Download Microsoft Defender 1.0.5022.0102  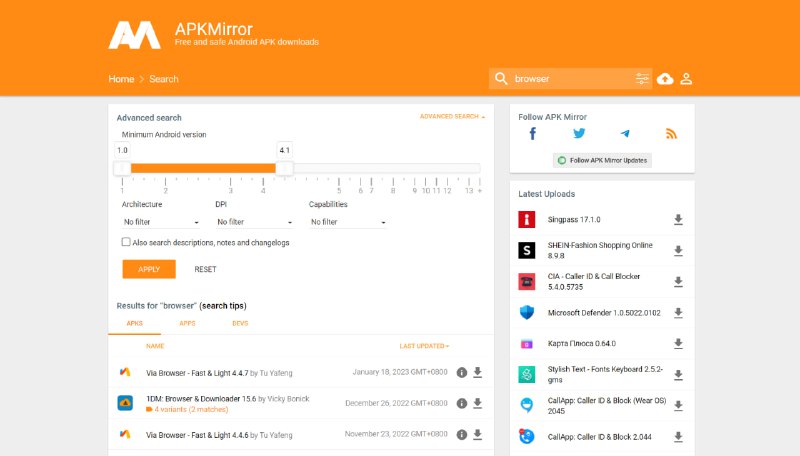click(678, 313)
